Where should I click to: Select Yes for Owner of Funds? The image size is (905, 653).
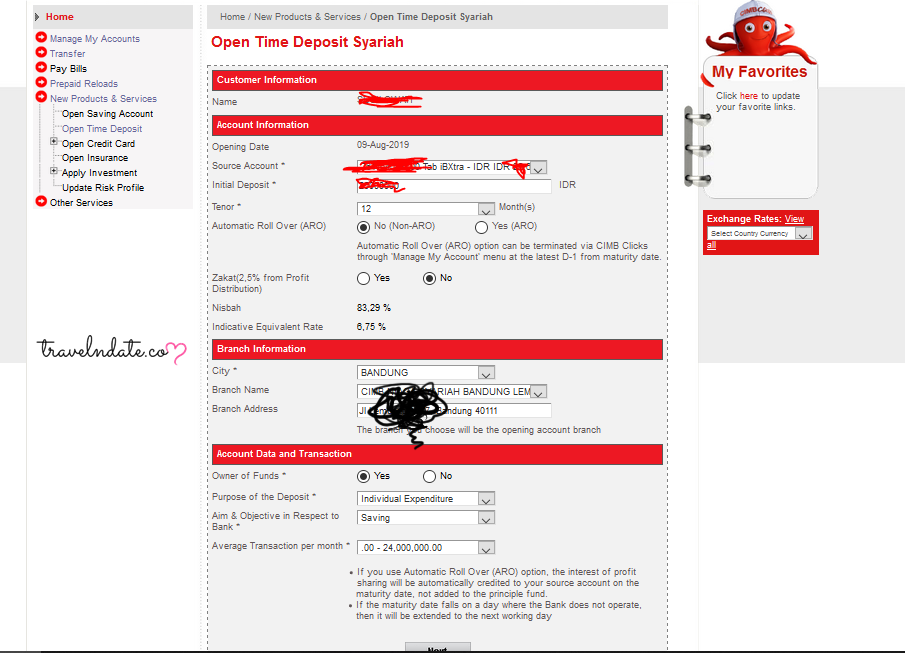click(x=363, y=477)
